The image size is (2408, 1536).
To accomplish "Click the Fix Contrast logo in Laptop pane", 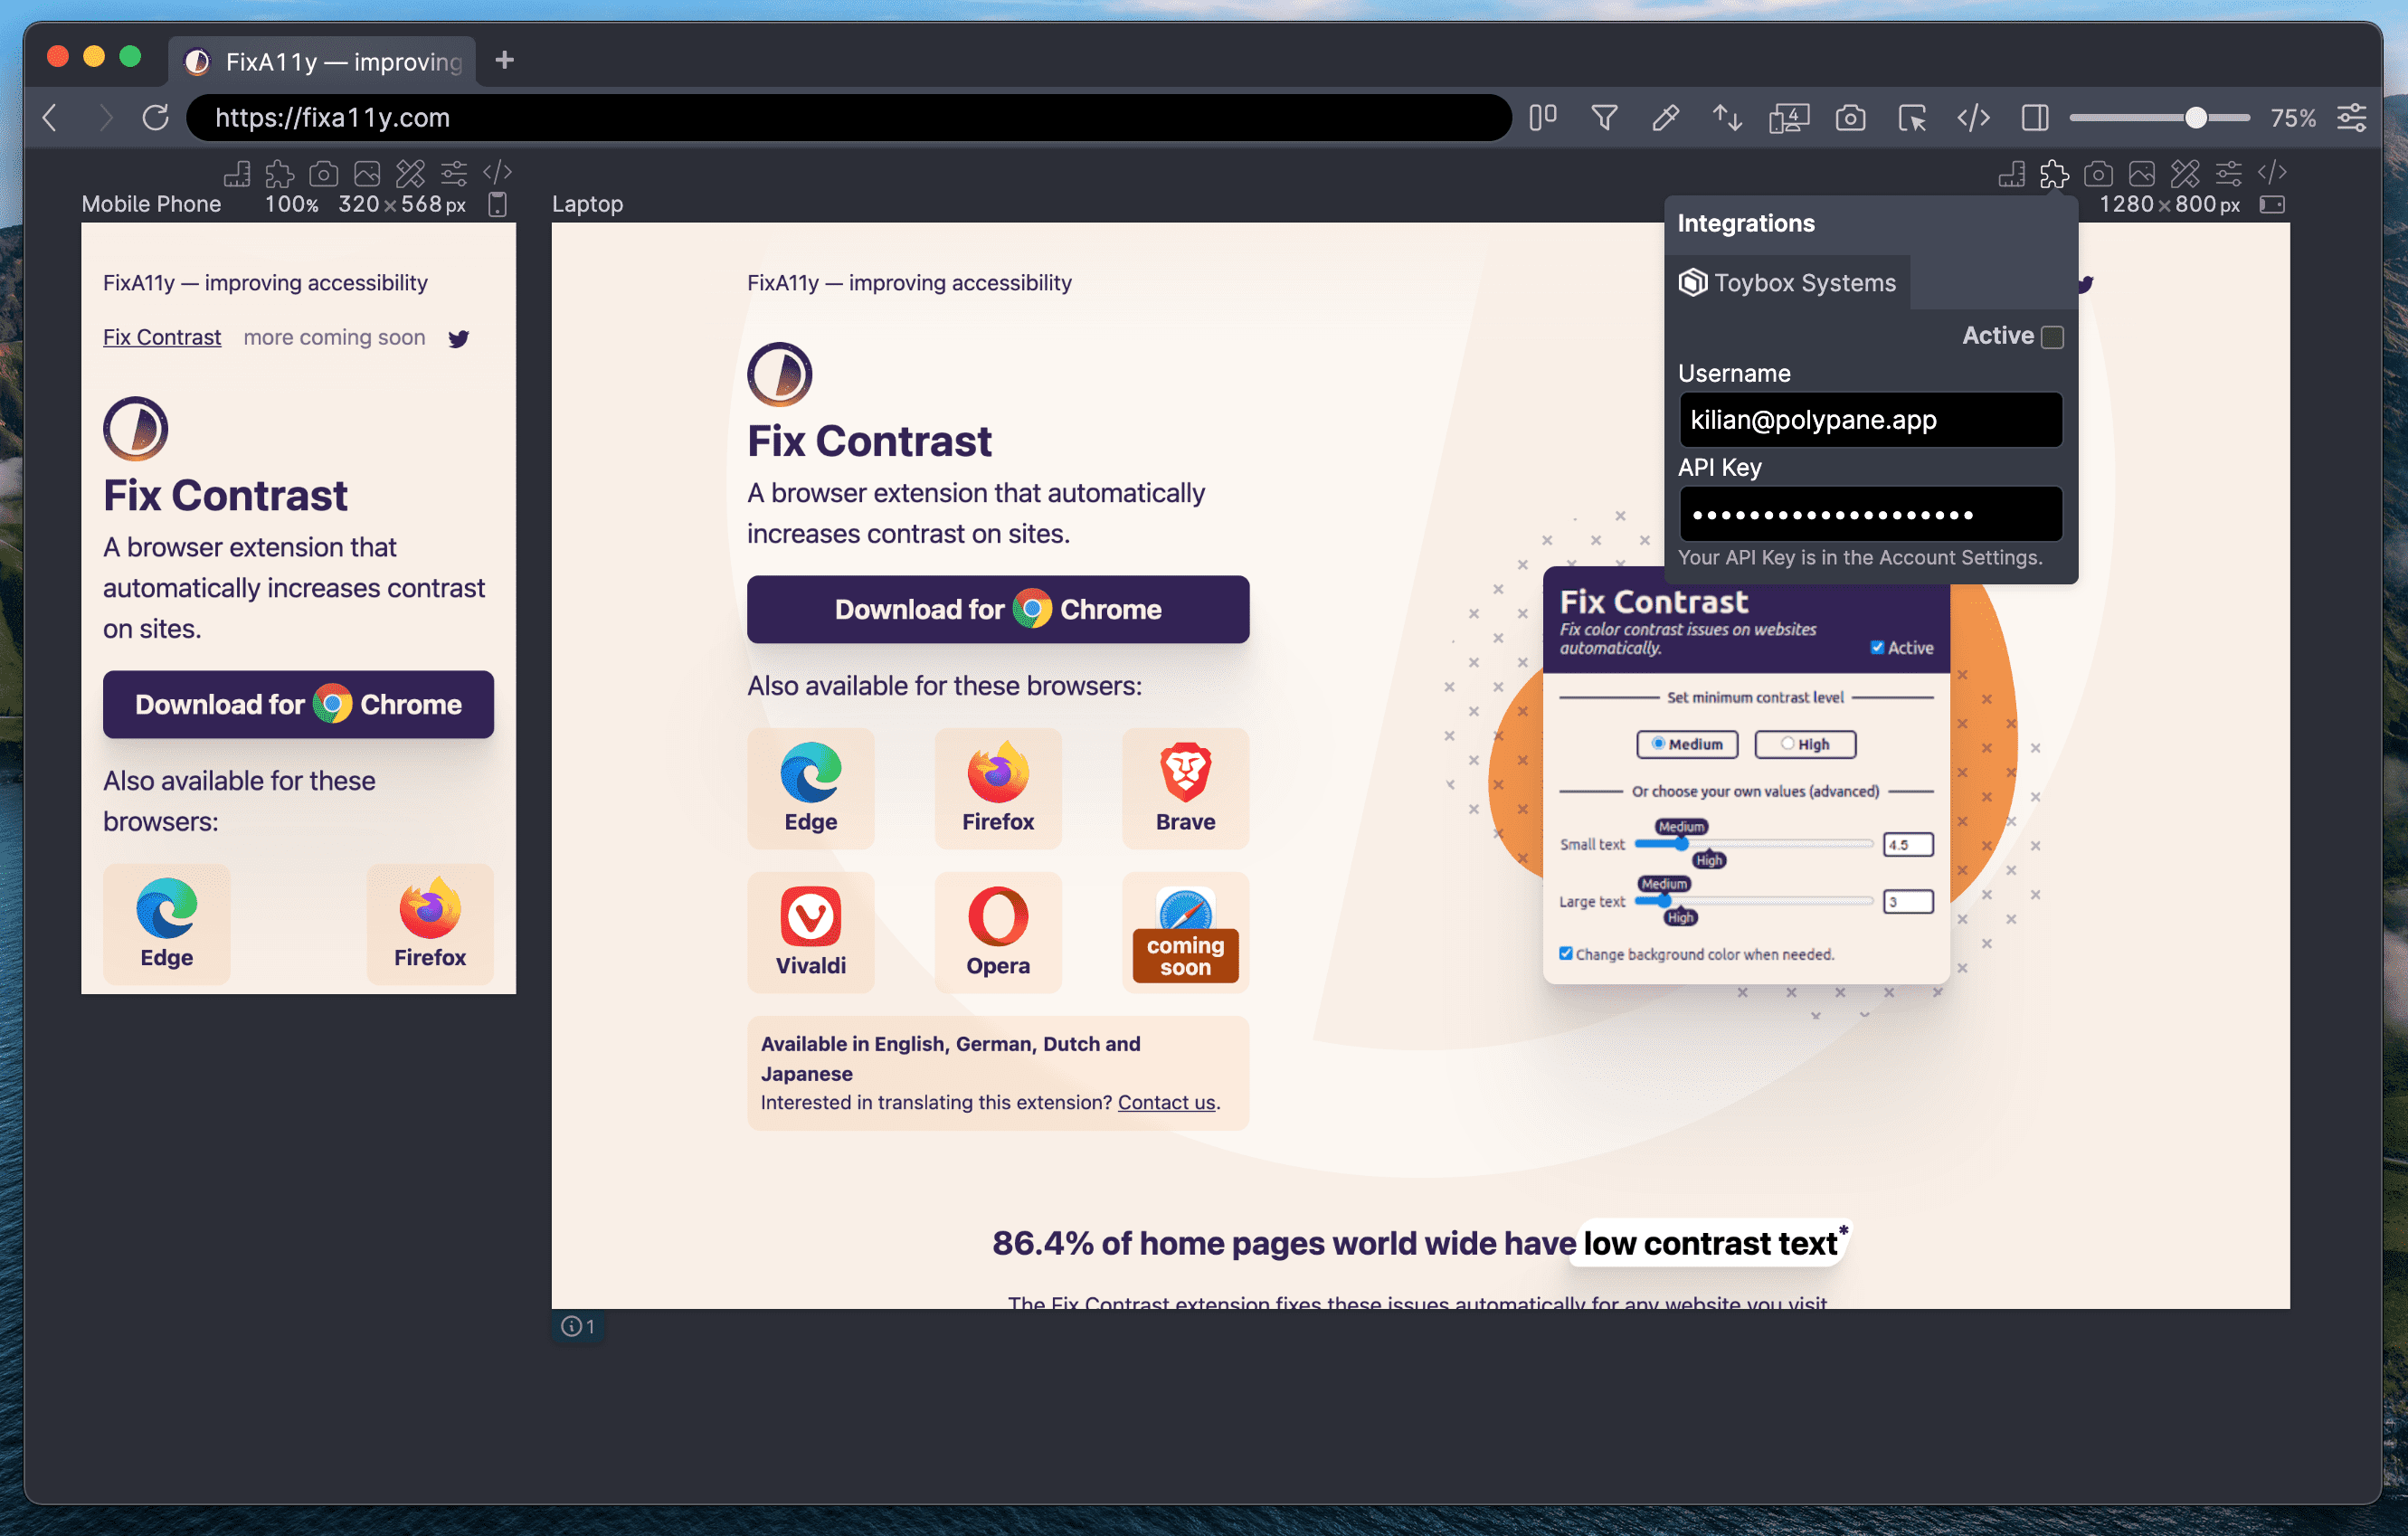I will tap(779, 374).
